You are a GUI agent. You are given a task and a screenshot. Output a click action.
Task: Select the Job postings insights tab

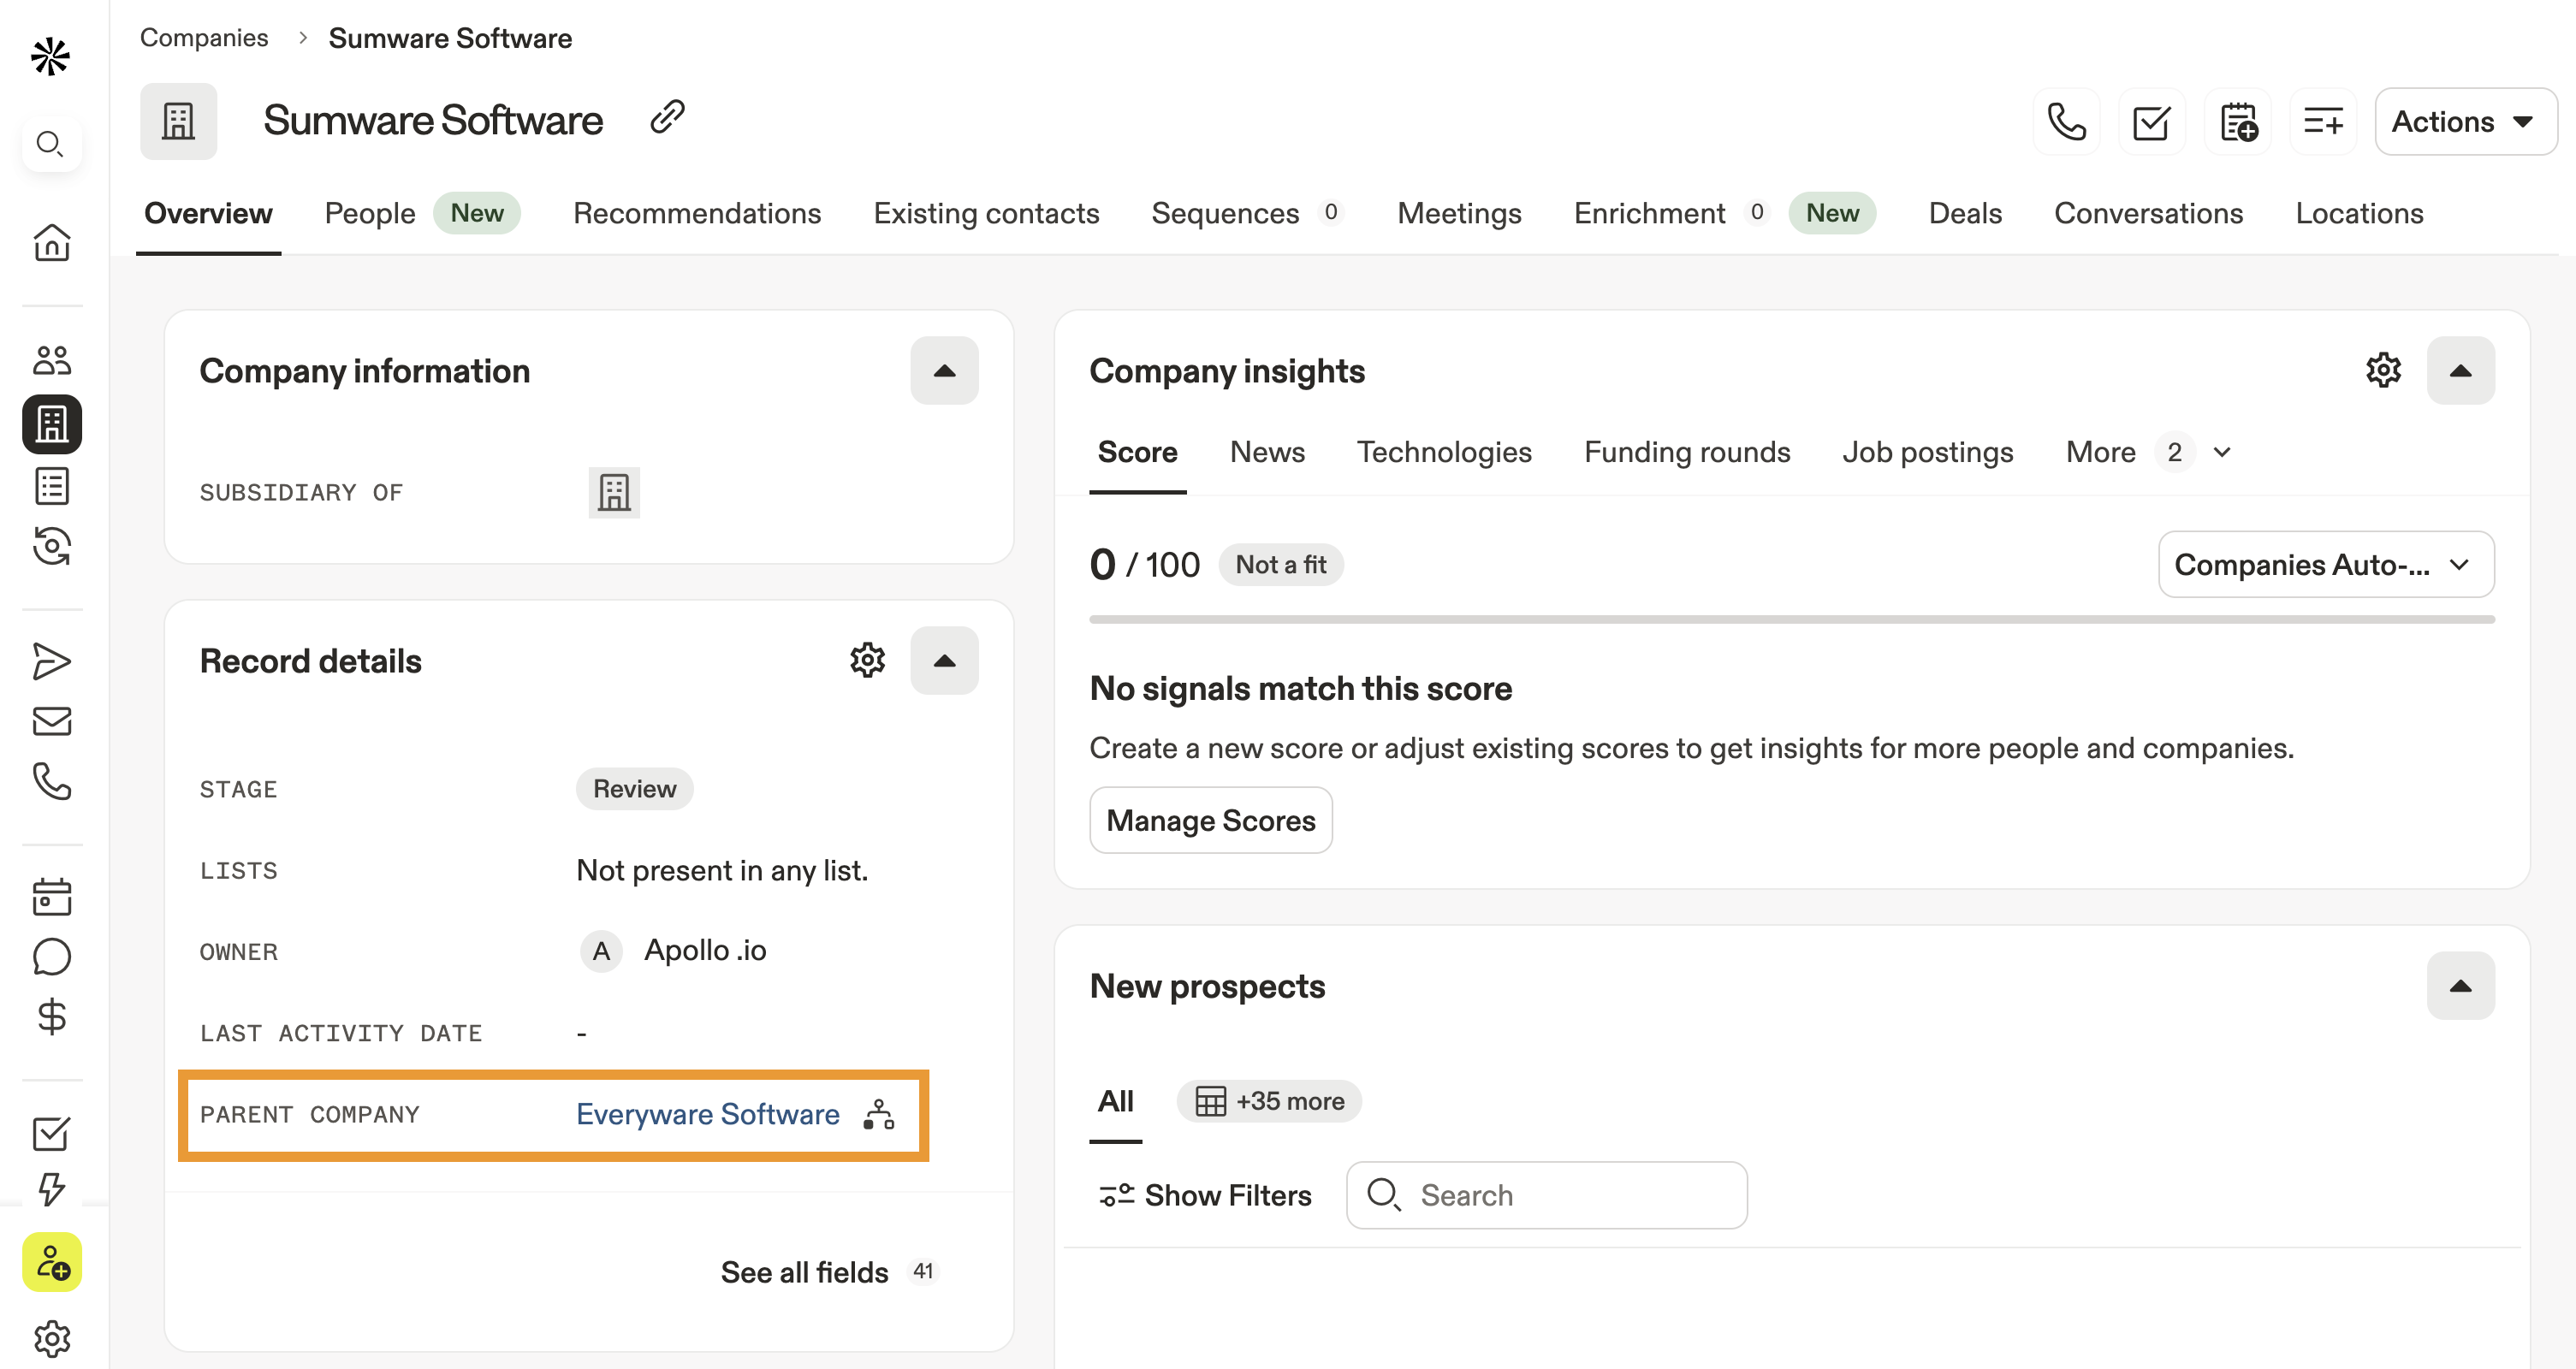1928,452
